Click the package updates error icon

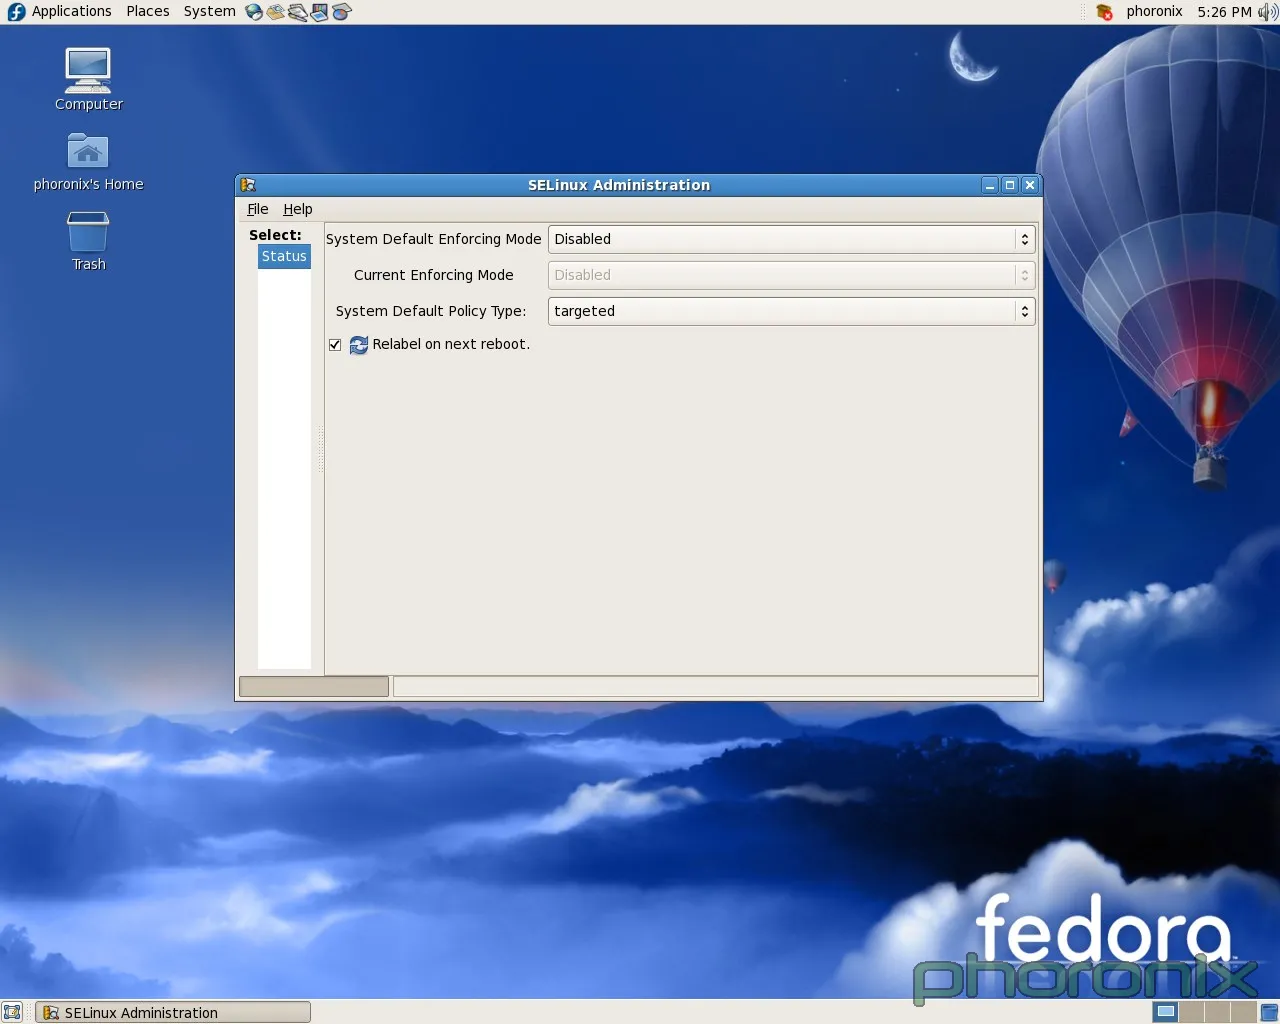(1104, 12)
